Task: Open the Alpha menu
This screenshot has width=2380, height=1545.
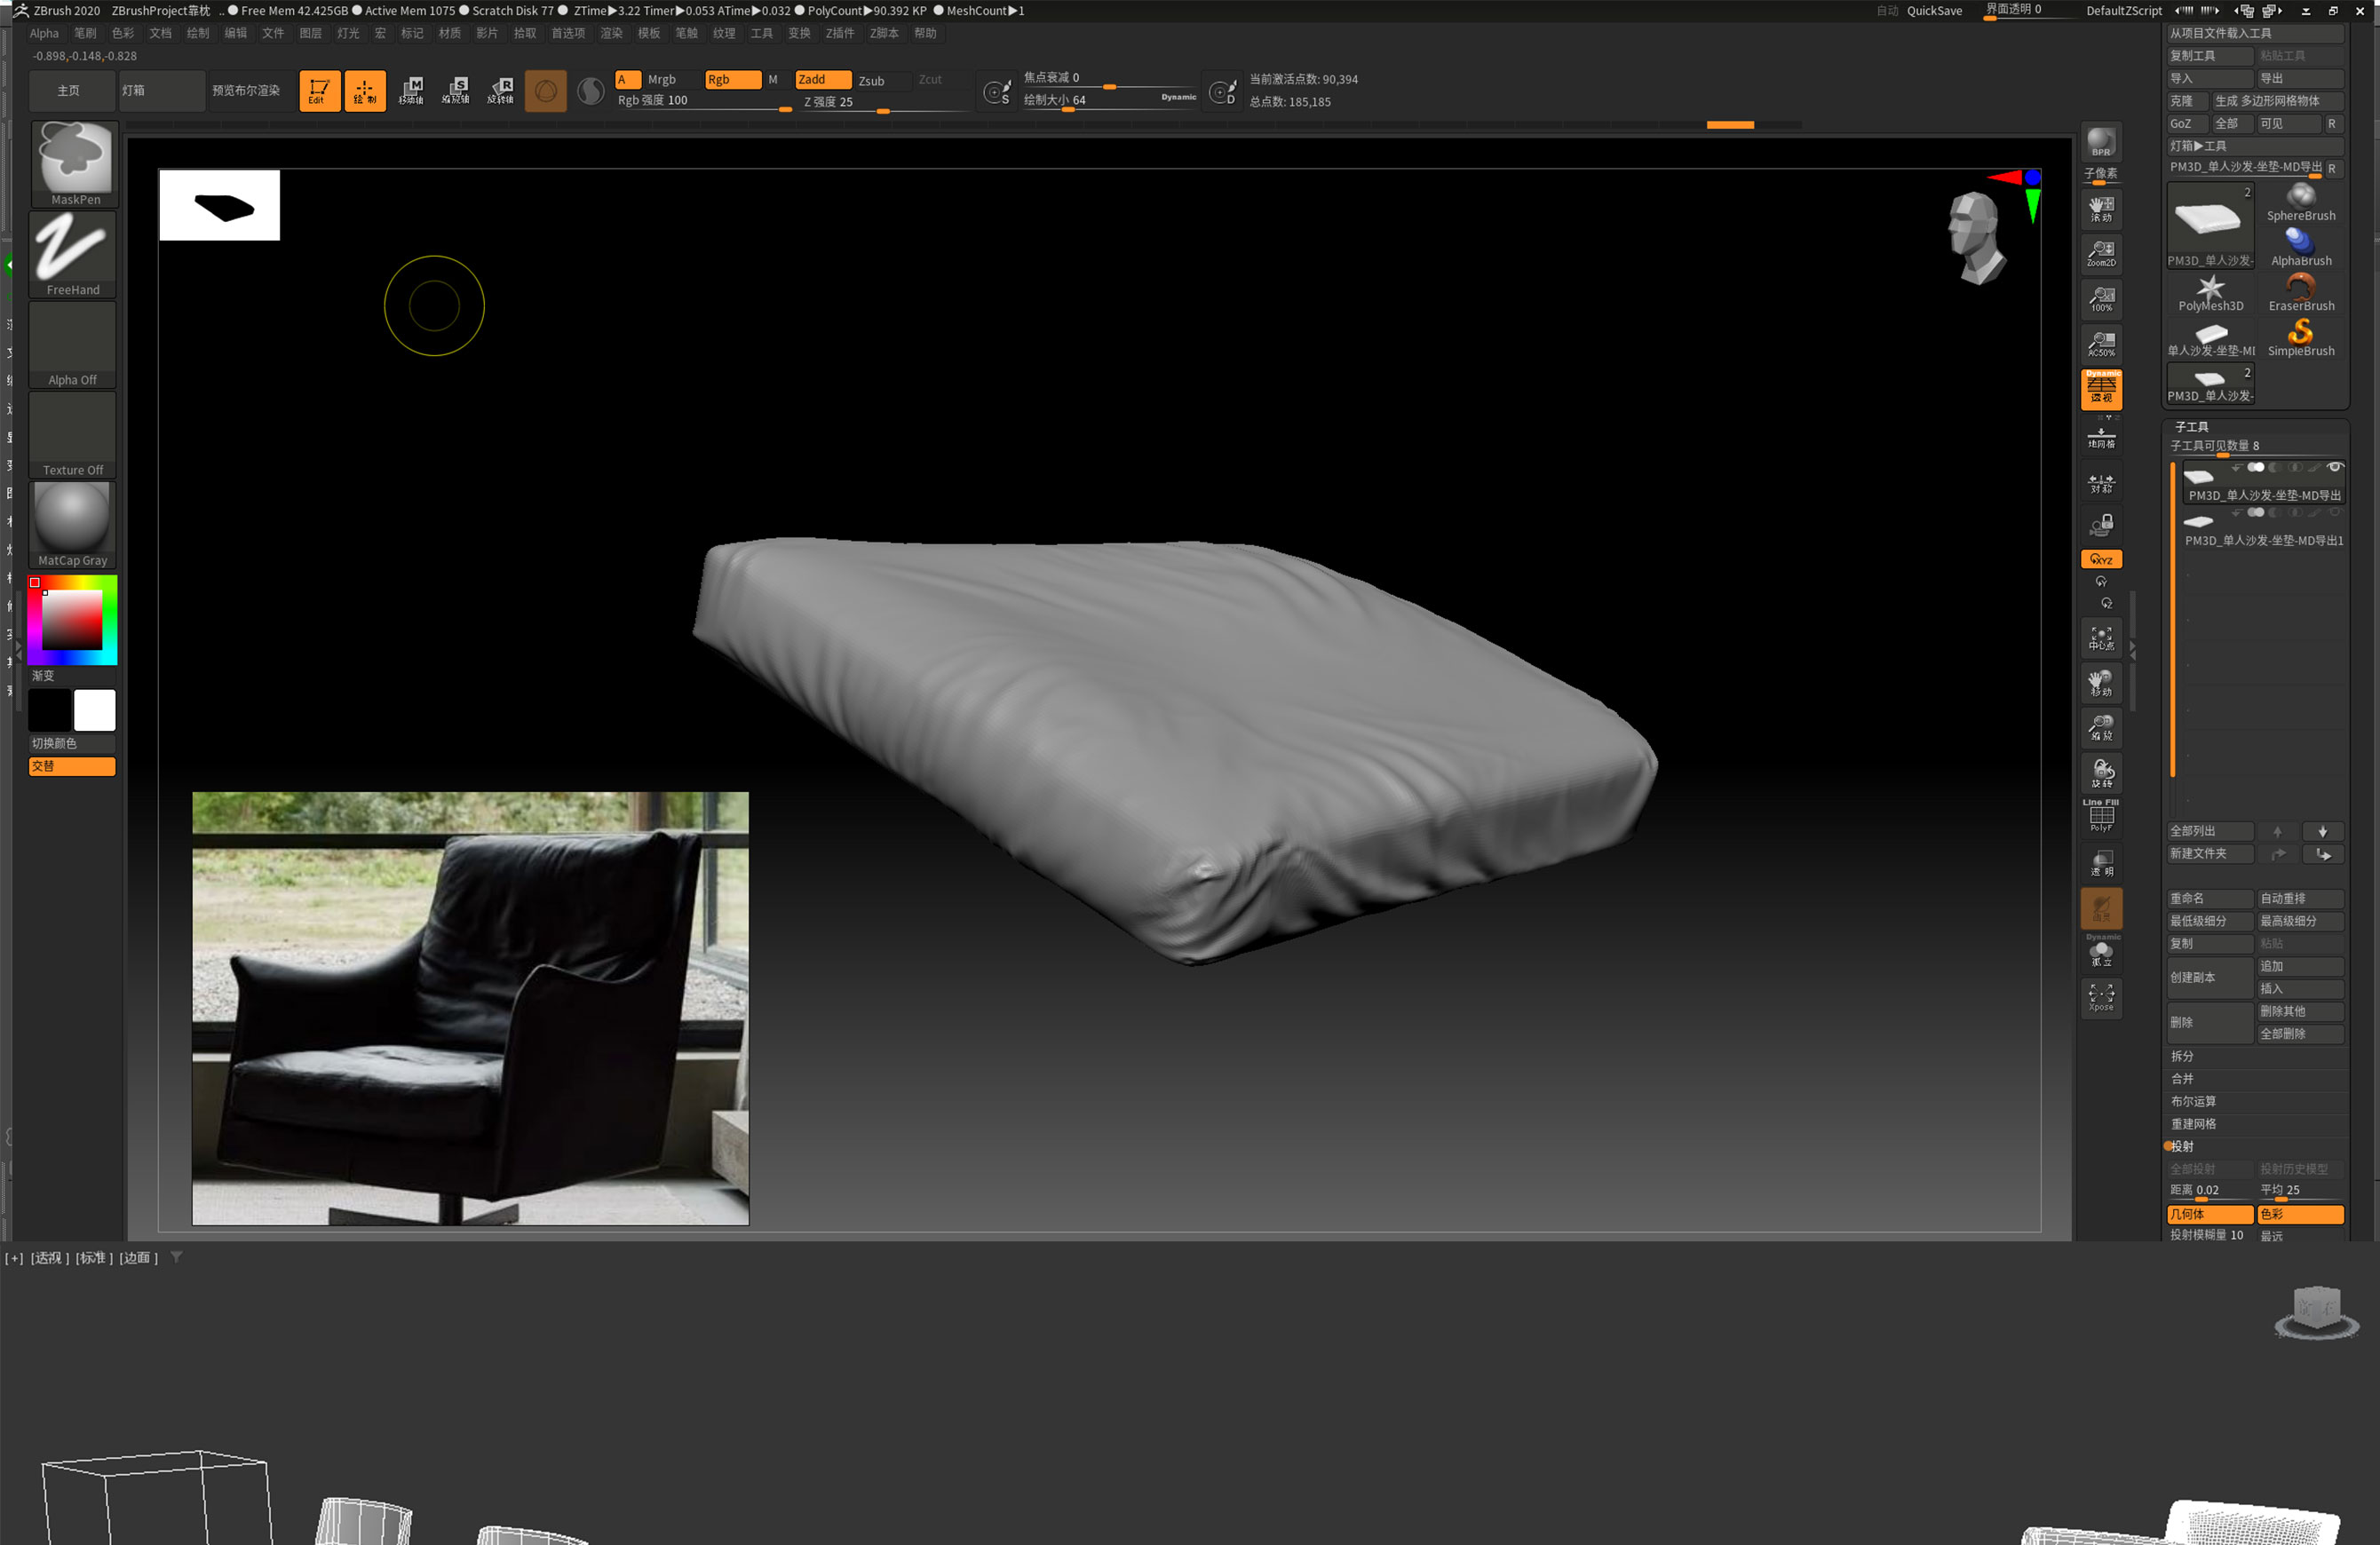Action: [x=44, y=33]
